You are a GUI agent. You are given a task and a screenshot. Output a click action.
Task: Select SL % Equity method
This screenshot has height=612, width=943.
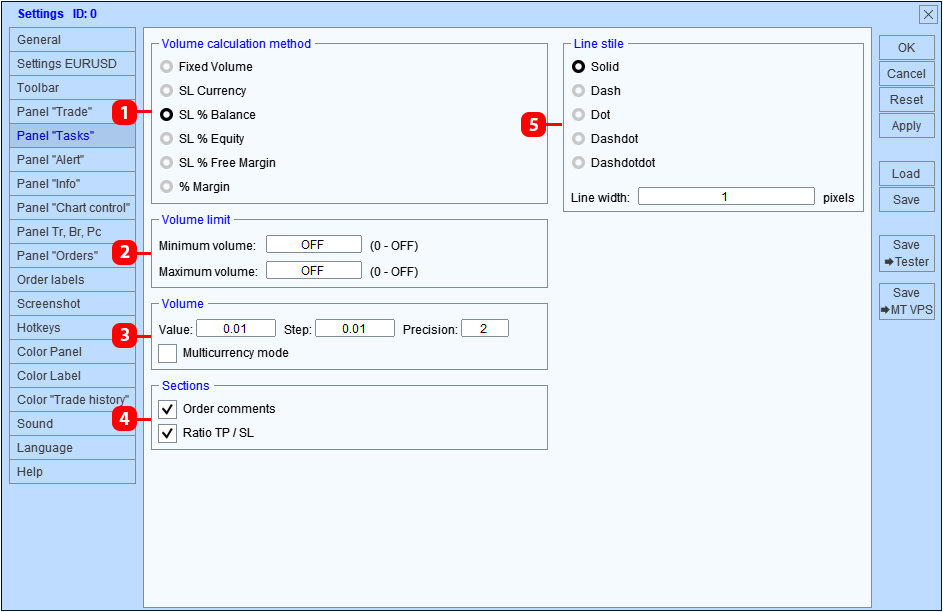pyautogui.click(x=167, y=139)
